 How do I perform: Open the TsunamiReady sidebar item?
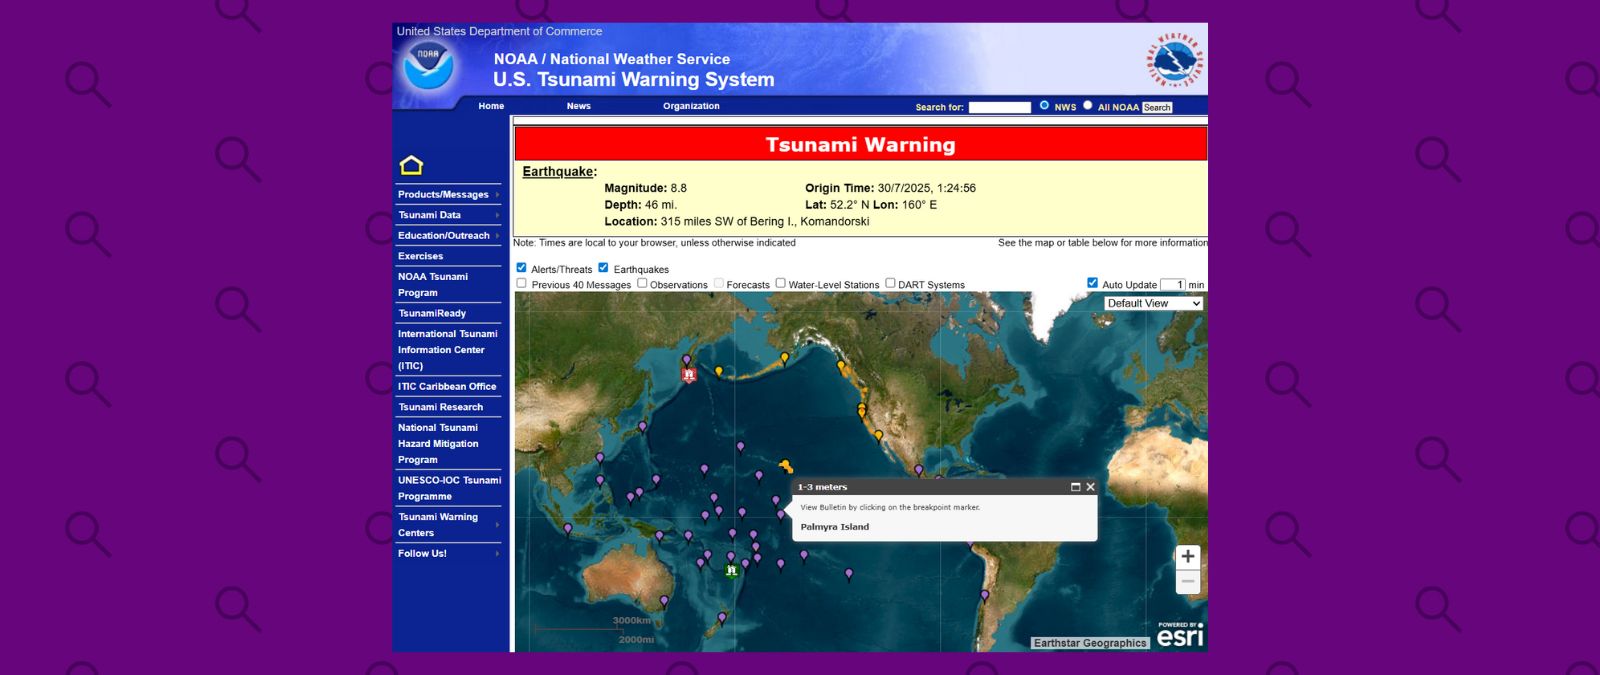click(432, 313)
